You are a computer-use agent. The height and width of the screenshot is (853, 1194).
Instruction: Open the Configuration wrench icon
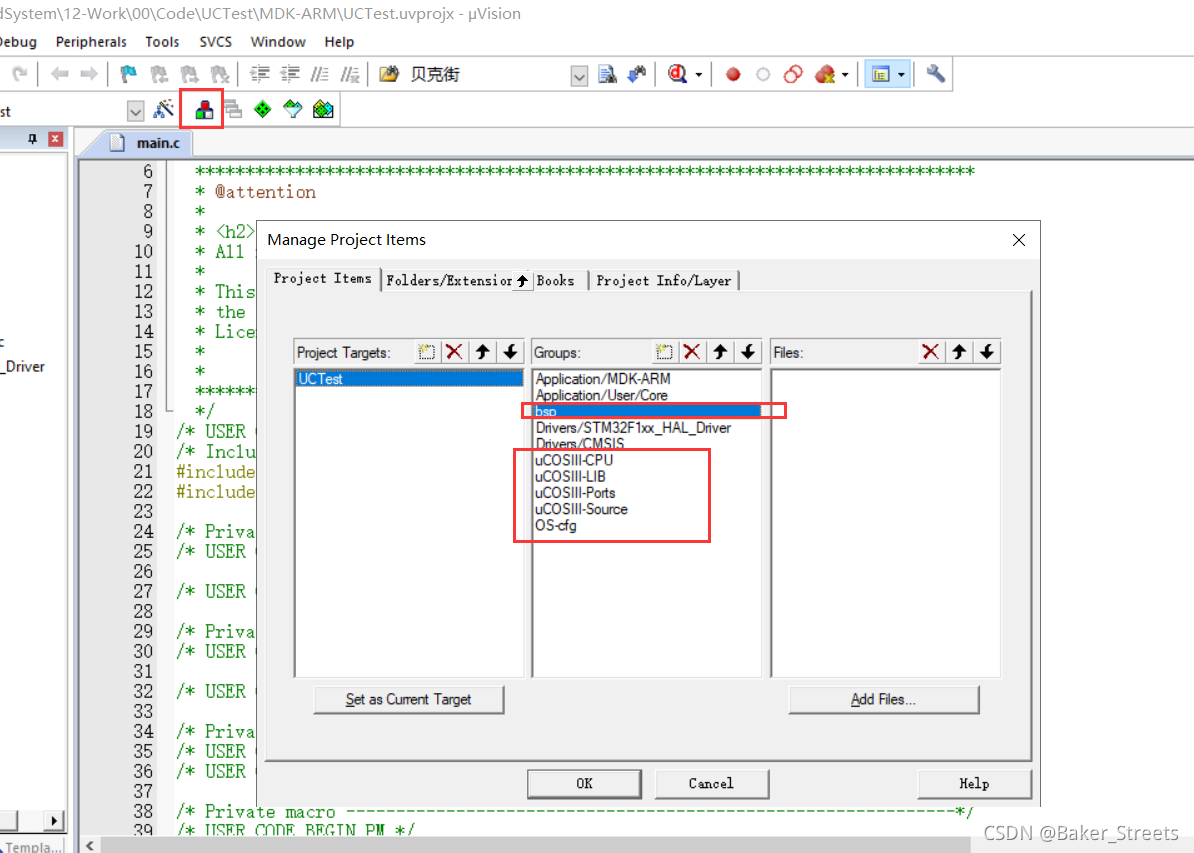[936, 74]
